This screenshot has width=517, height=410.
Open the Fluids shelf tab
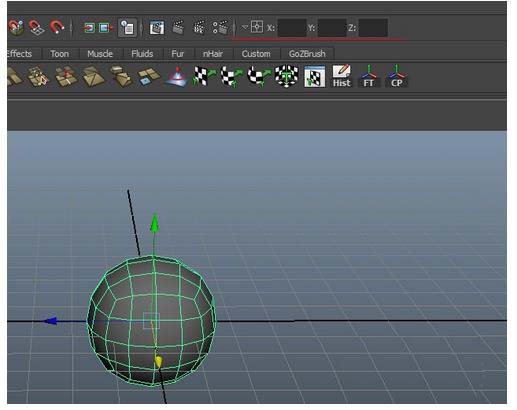tap(142, 54)
